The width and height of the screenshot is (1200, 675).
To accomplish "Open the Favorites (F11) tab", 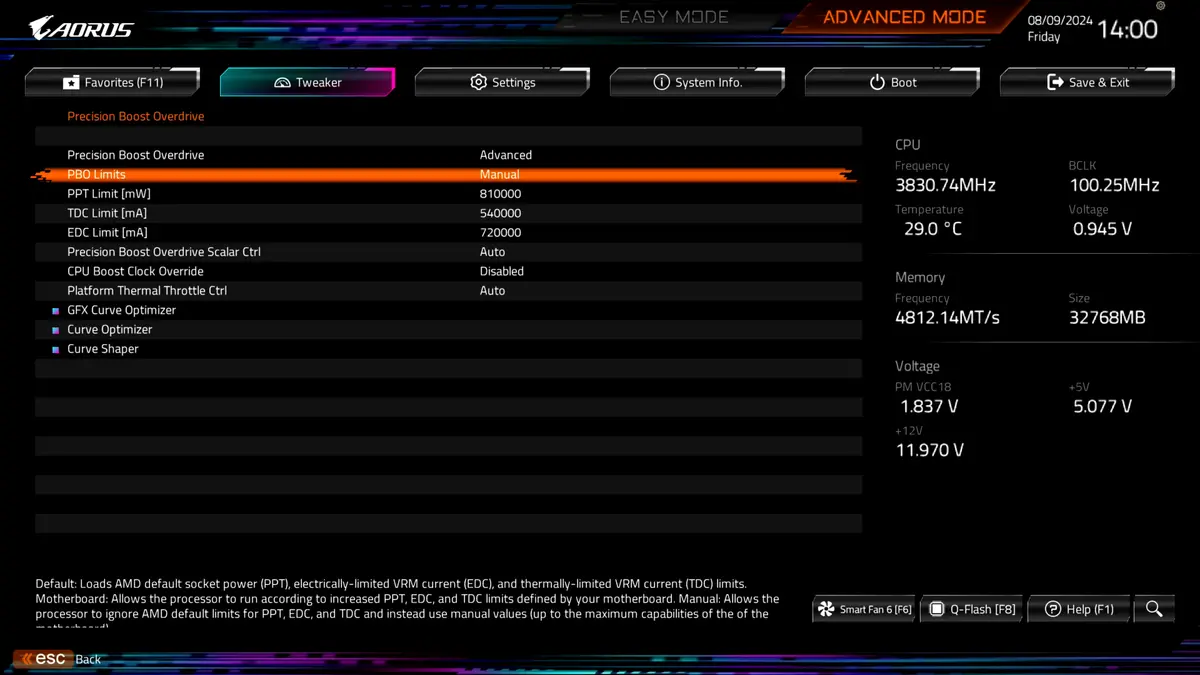I will coord(112,82).
